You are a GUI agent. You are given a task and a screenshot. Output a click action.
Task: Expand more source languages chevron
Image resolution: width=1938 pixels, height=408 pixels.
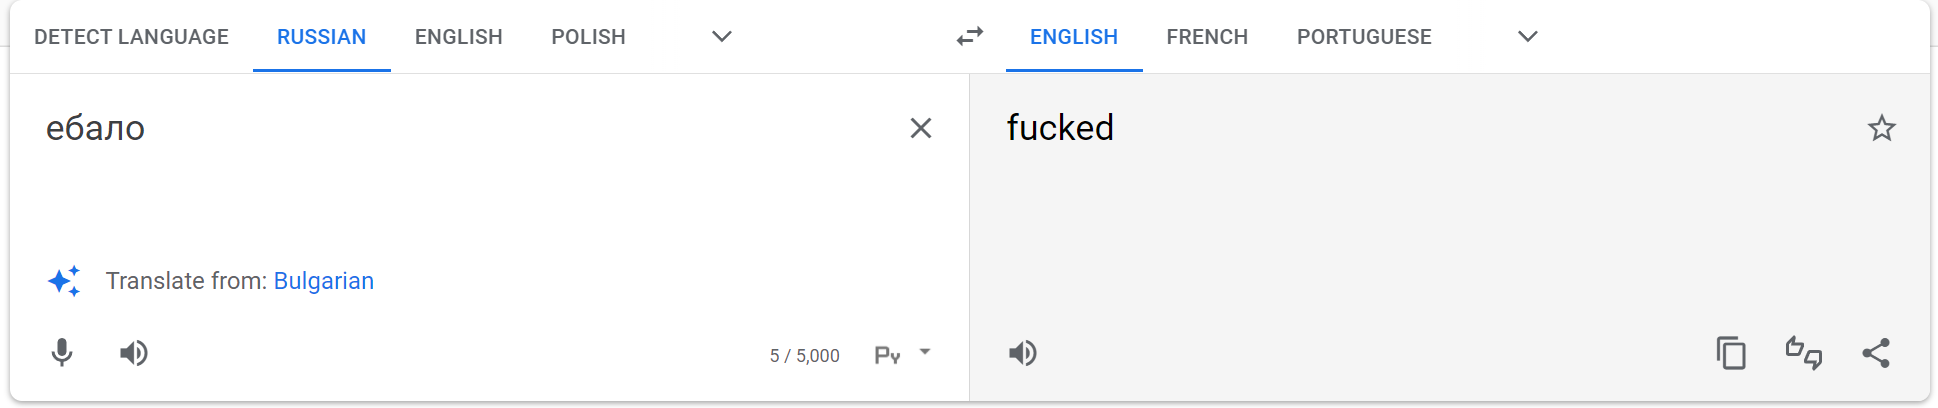(x=722, y=37)
